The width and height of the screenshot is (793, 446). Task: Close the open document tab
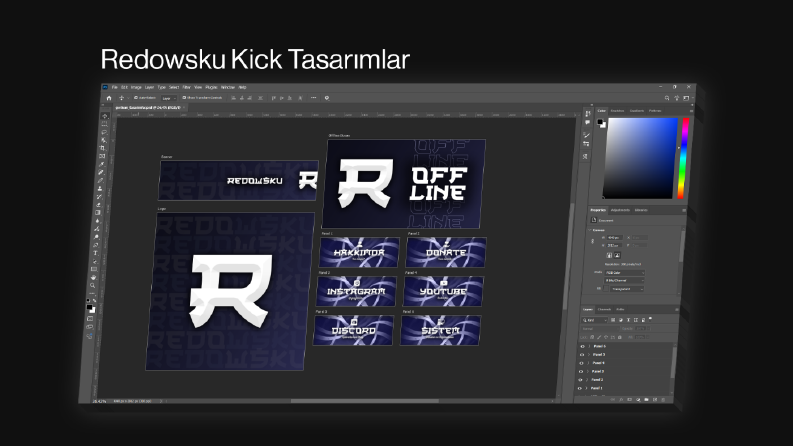(x=184, y=107)
